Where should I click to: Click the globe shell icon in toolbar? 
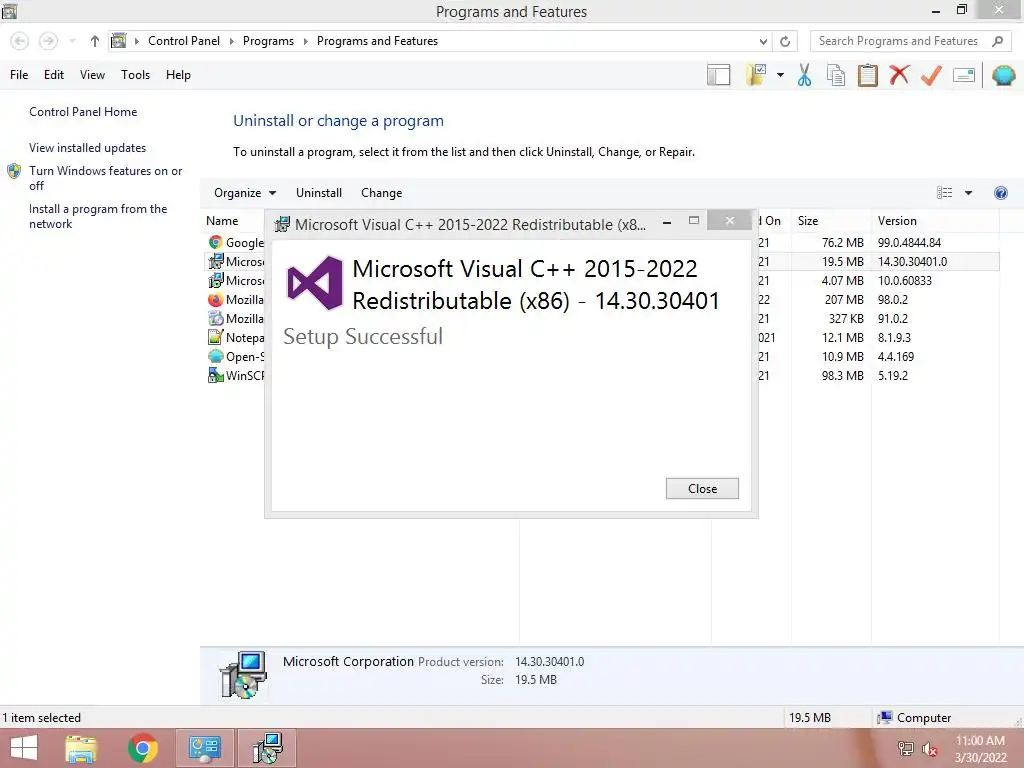(1004, 75)
